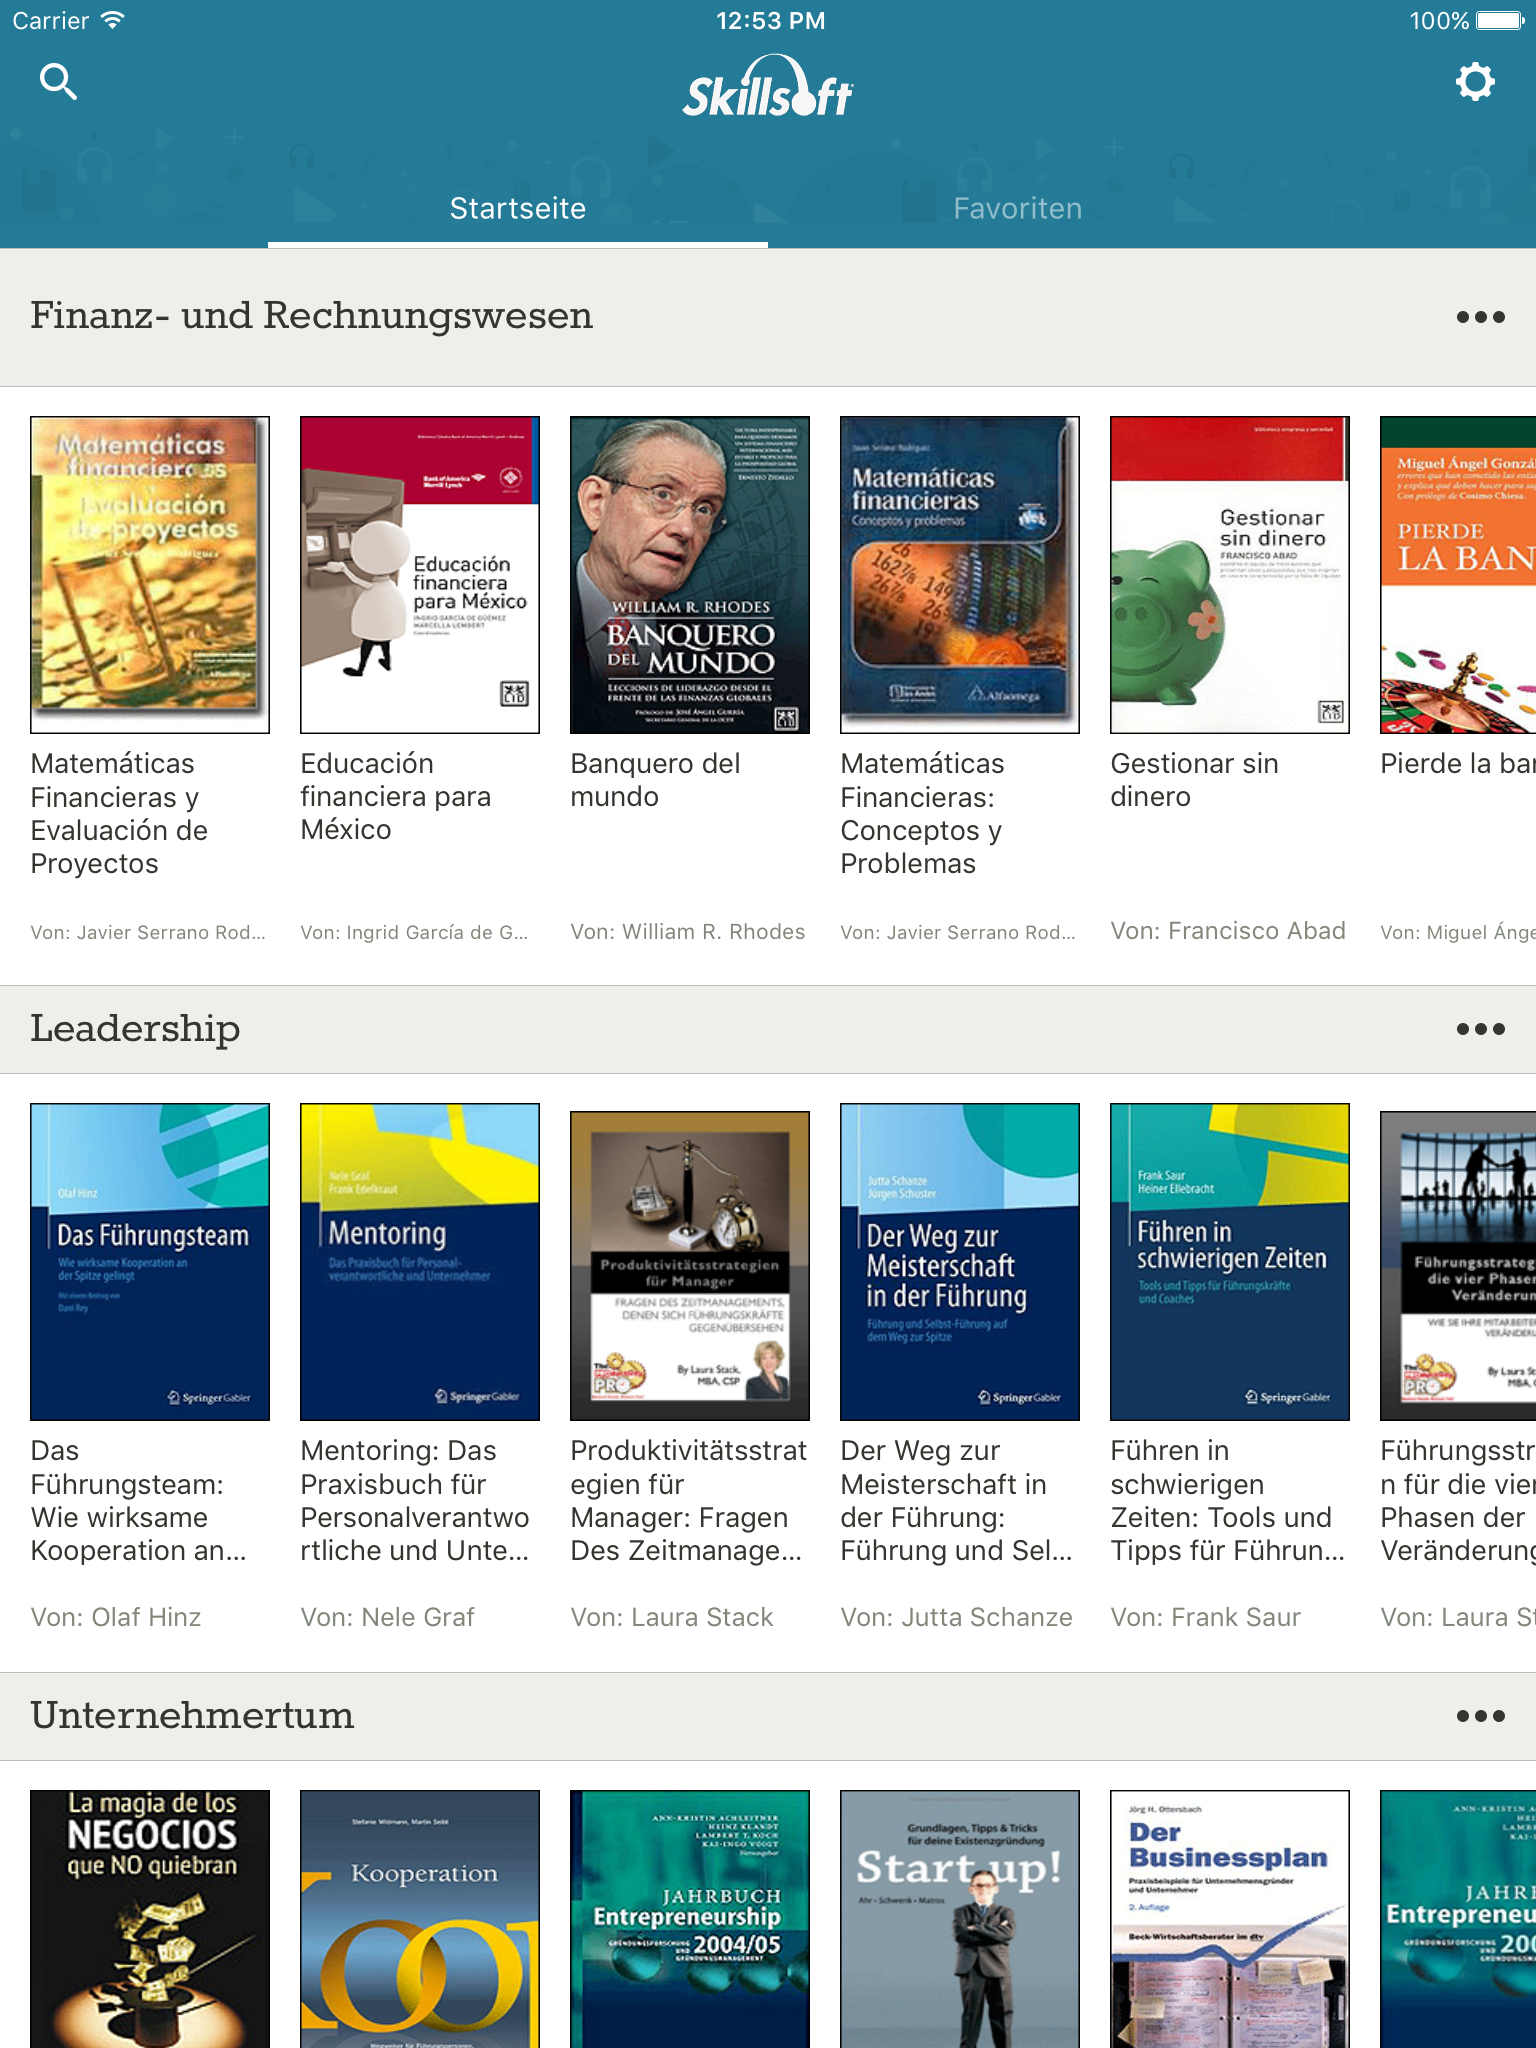Viewport: 1536px width, 2048px height.
Task: Select title 'Das Führungsteam: Wie wirksame Kooperation'
Action: [x=138, y=1501]
